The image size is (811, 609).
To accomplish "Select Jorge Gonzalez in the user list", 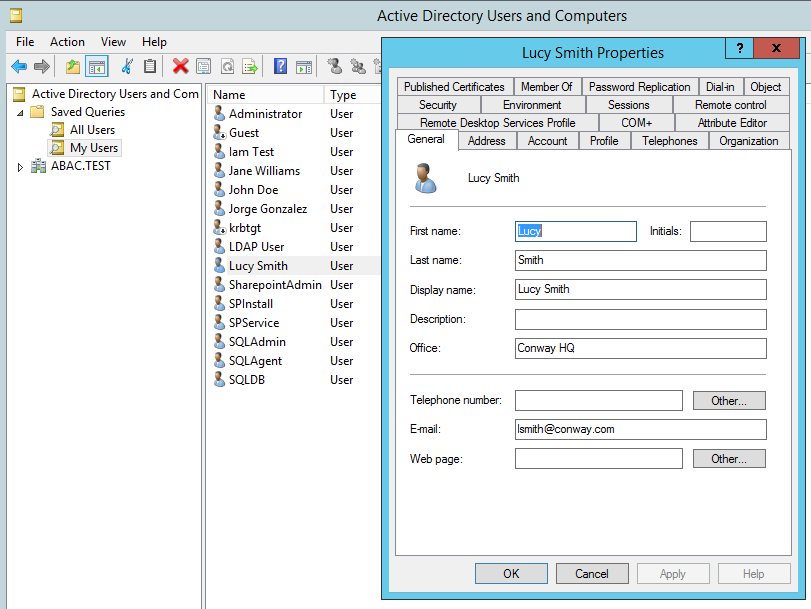I will pyautogui.click(x=267, y=209).
